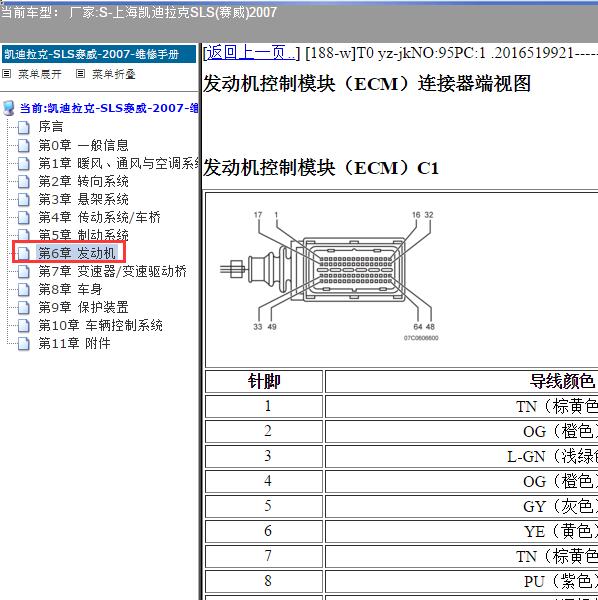This screenshot has width=598, height=600.
Task: Click the page icon beside 序言
Action: (24, 127)
